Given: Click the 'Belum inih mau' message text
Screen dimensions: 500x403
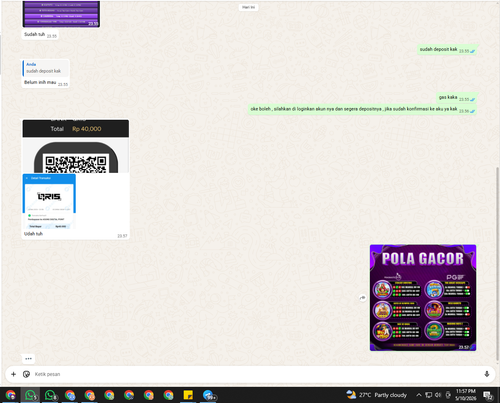Looking at the screenshot, I should [x=40, y=82].
